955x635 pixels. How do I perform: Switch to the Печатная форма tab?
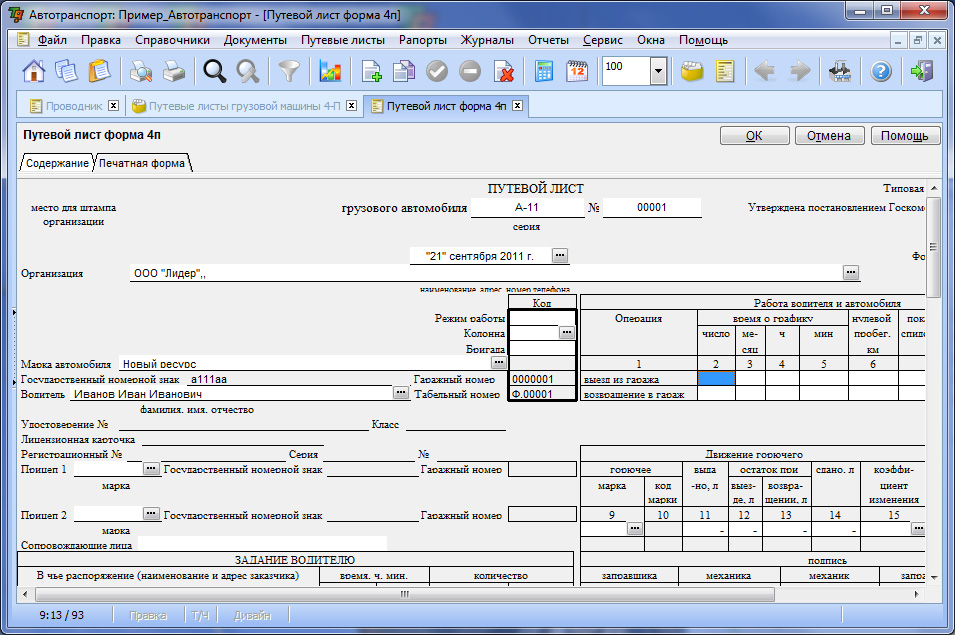tap(142, 163)
